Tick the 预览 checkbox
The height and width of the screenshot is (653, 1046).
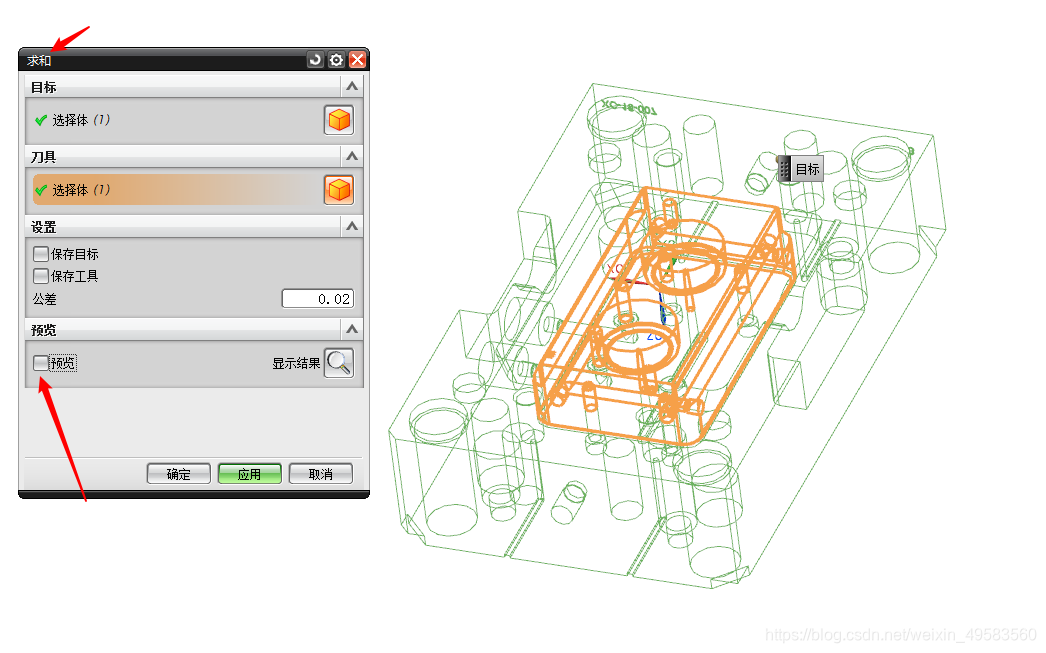click(41, 363)
